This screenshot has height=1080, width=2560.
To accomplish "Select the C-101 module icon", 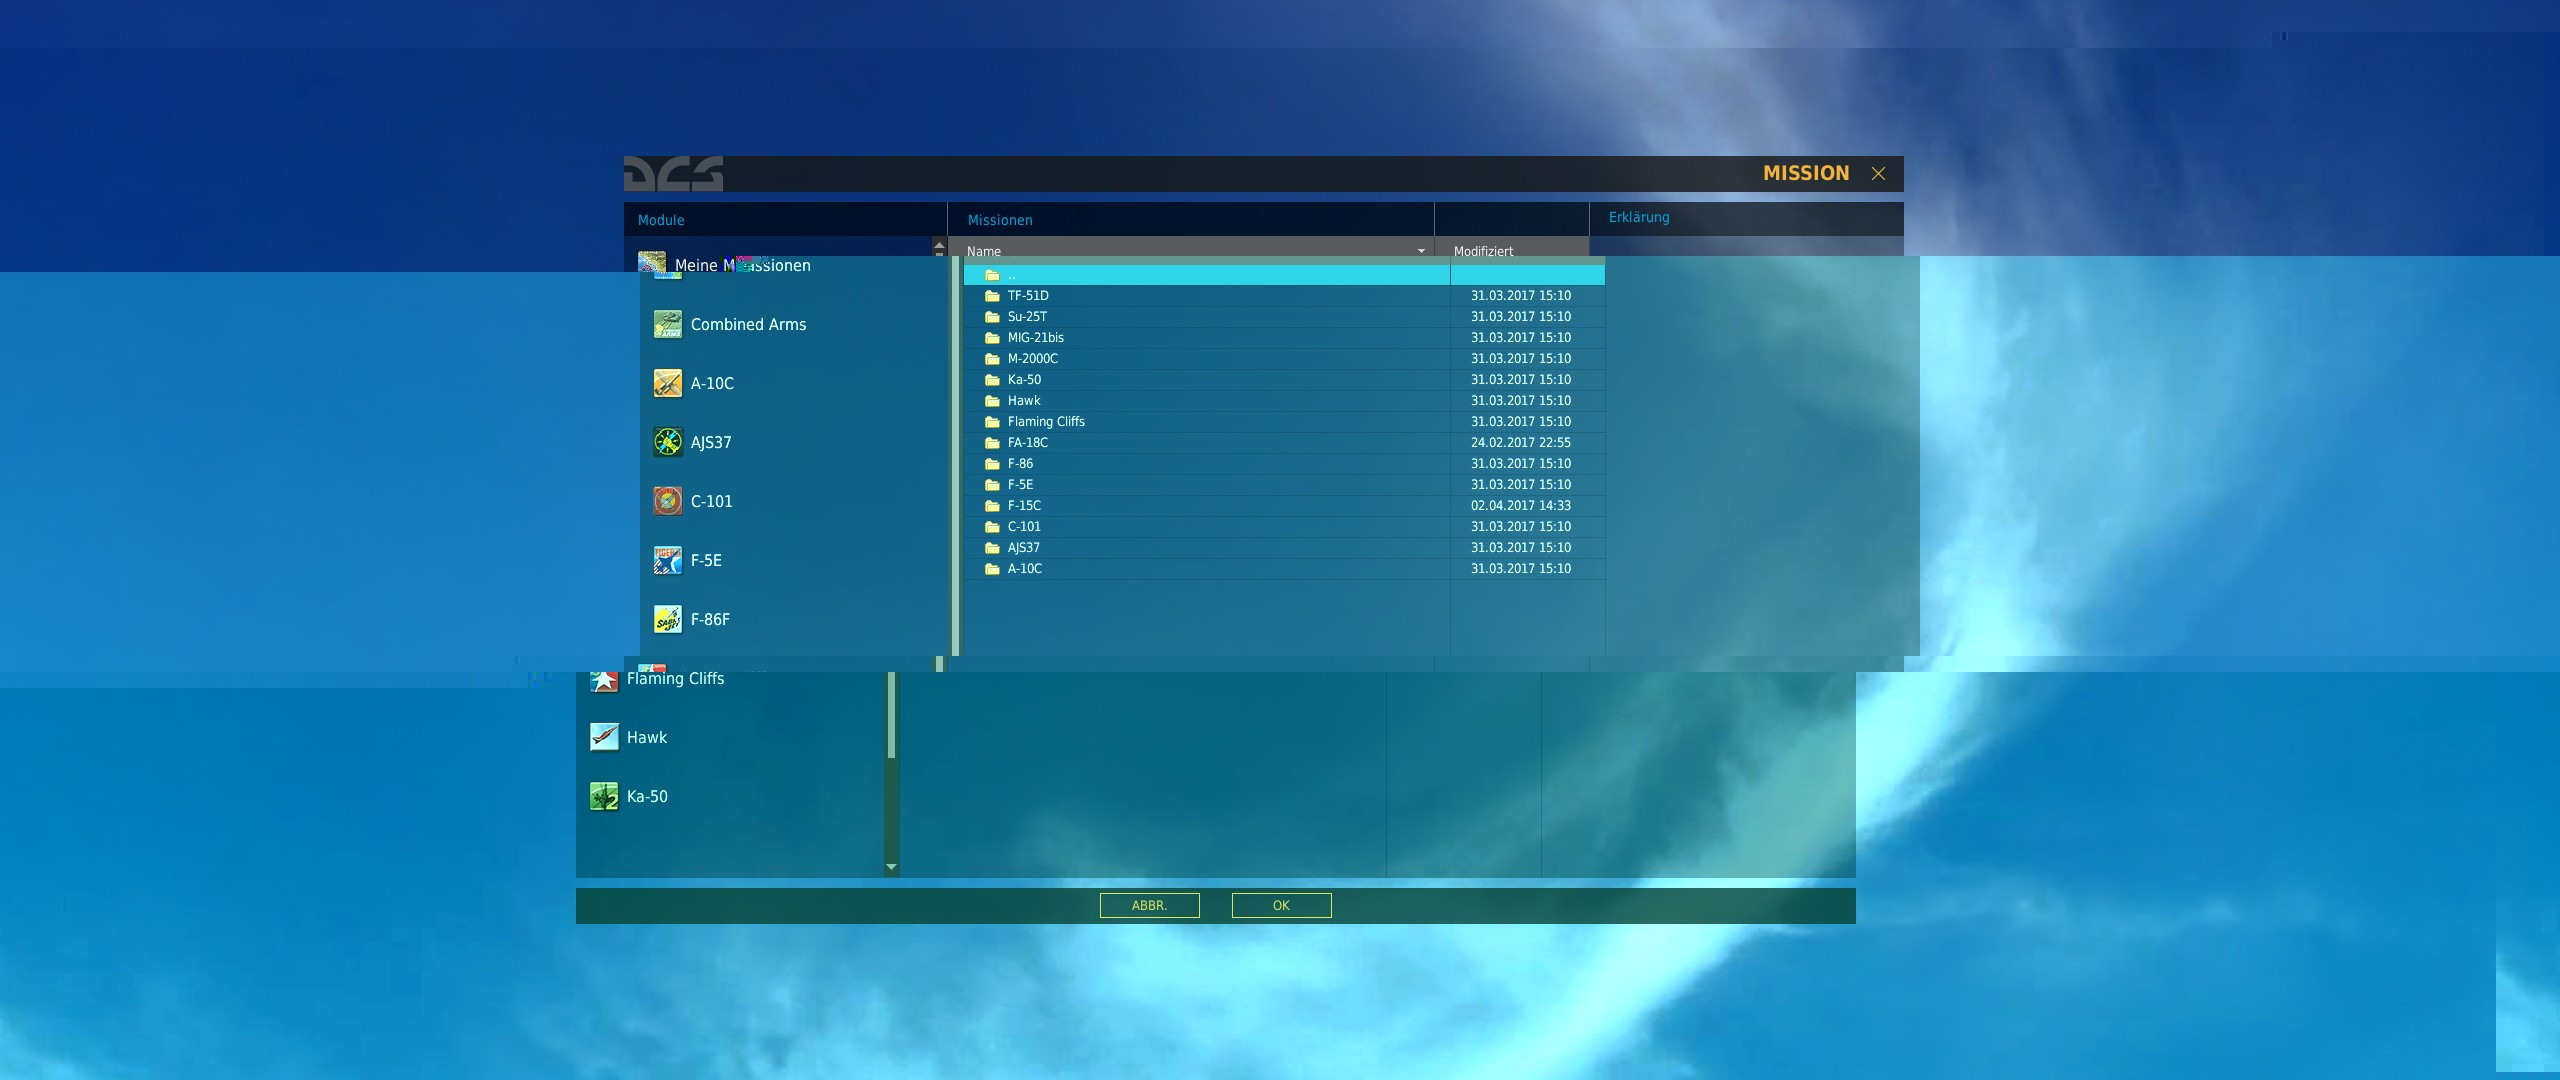I will click(x=667, y=501).
